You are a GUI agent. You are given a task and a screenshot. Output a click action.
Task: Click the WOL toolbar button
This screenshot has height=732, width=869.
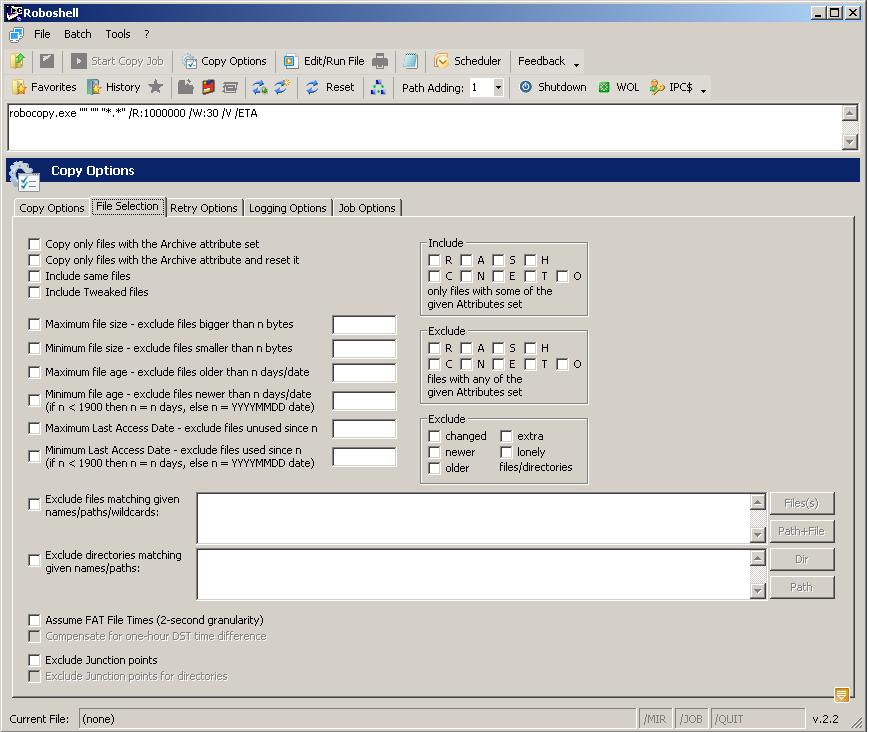click(x=619, y=87)
